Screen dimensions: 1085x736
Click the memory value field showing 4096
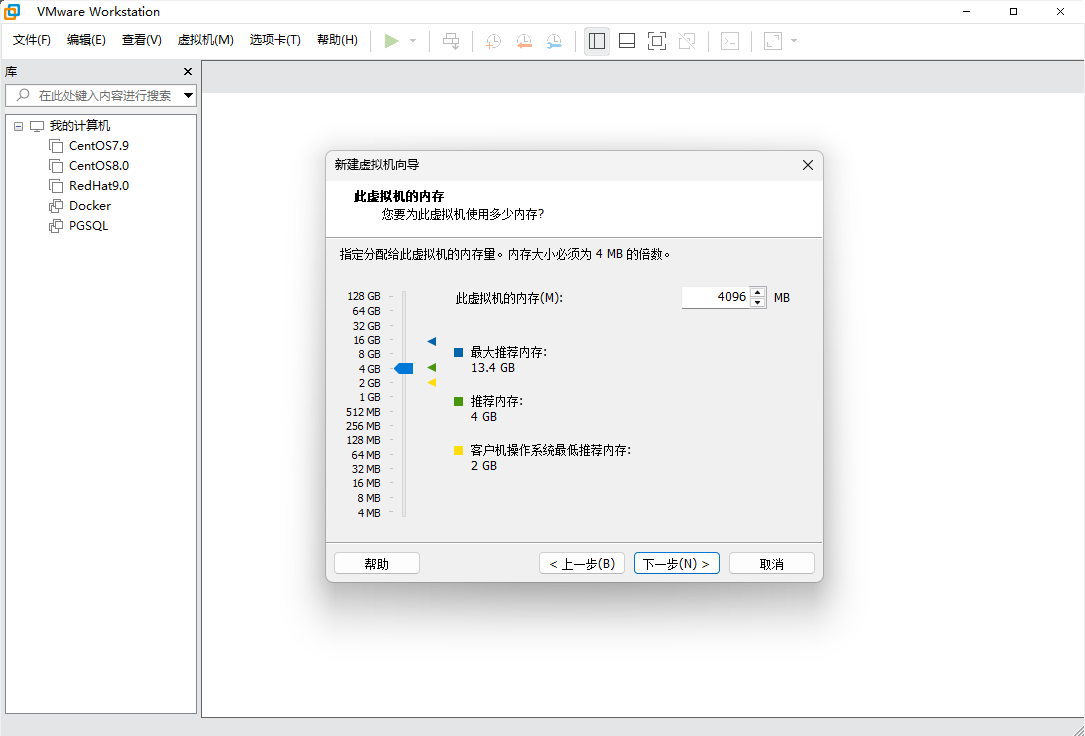715,297
